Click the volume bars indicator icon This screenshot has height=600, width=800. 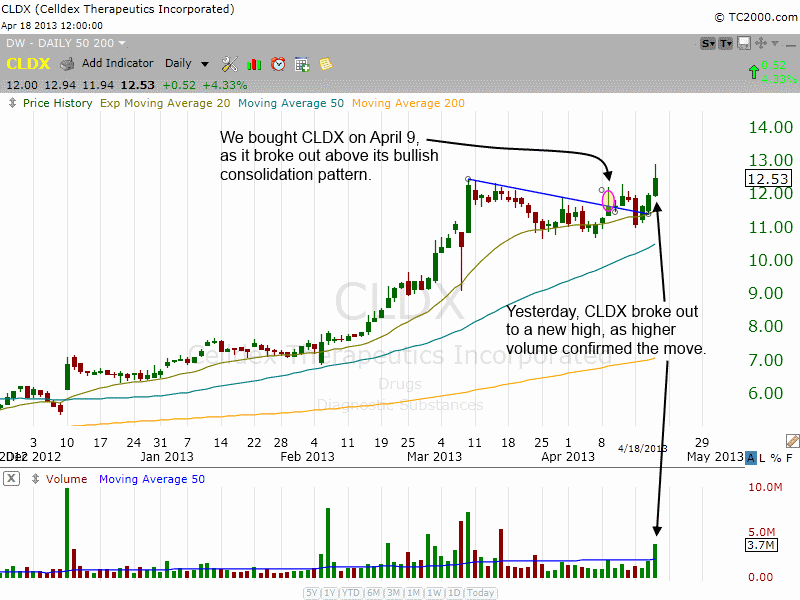(x=253, y=63)
